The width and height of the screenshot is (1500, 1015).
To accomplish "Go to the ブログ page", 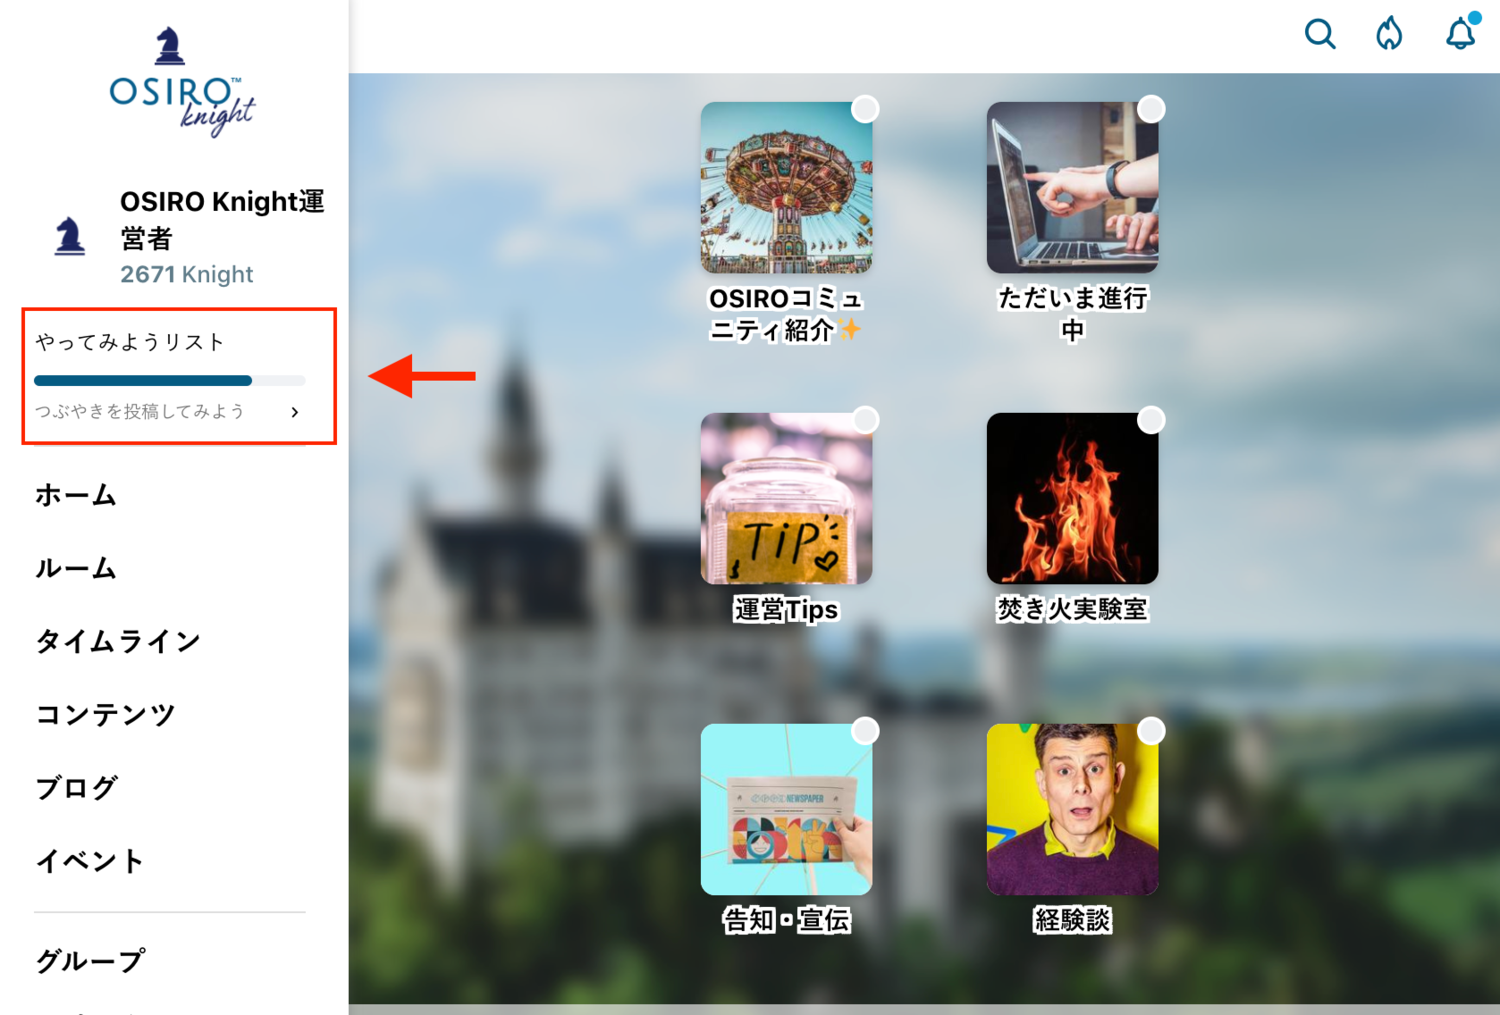I will coord(76,787).
